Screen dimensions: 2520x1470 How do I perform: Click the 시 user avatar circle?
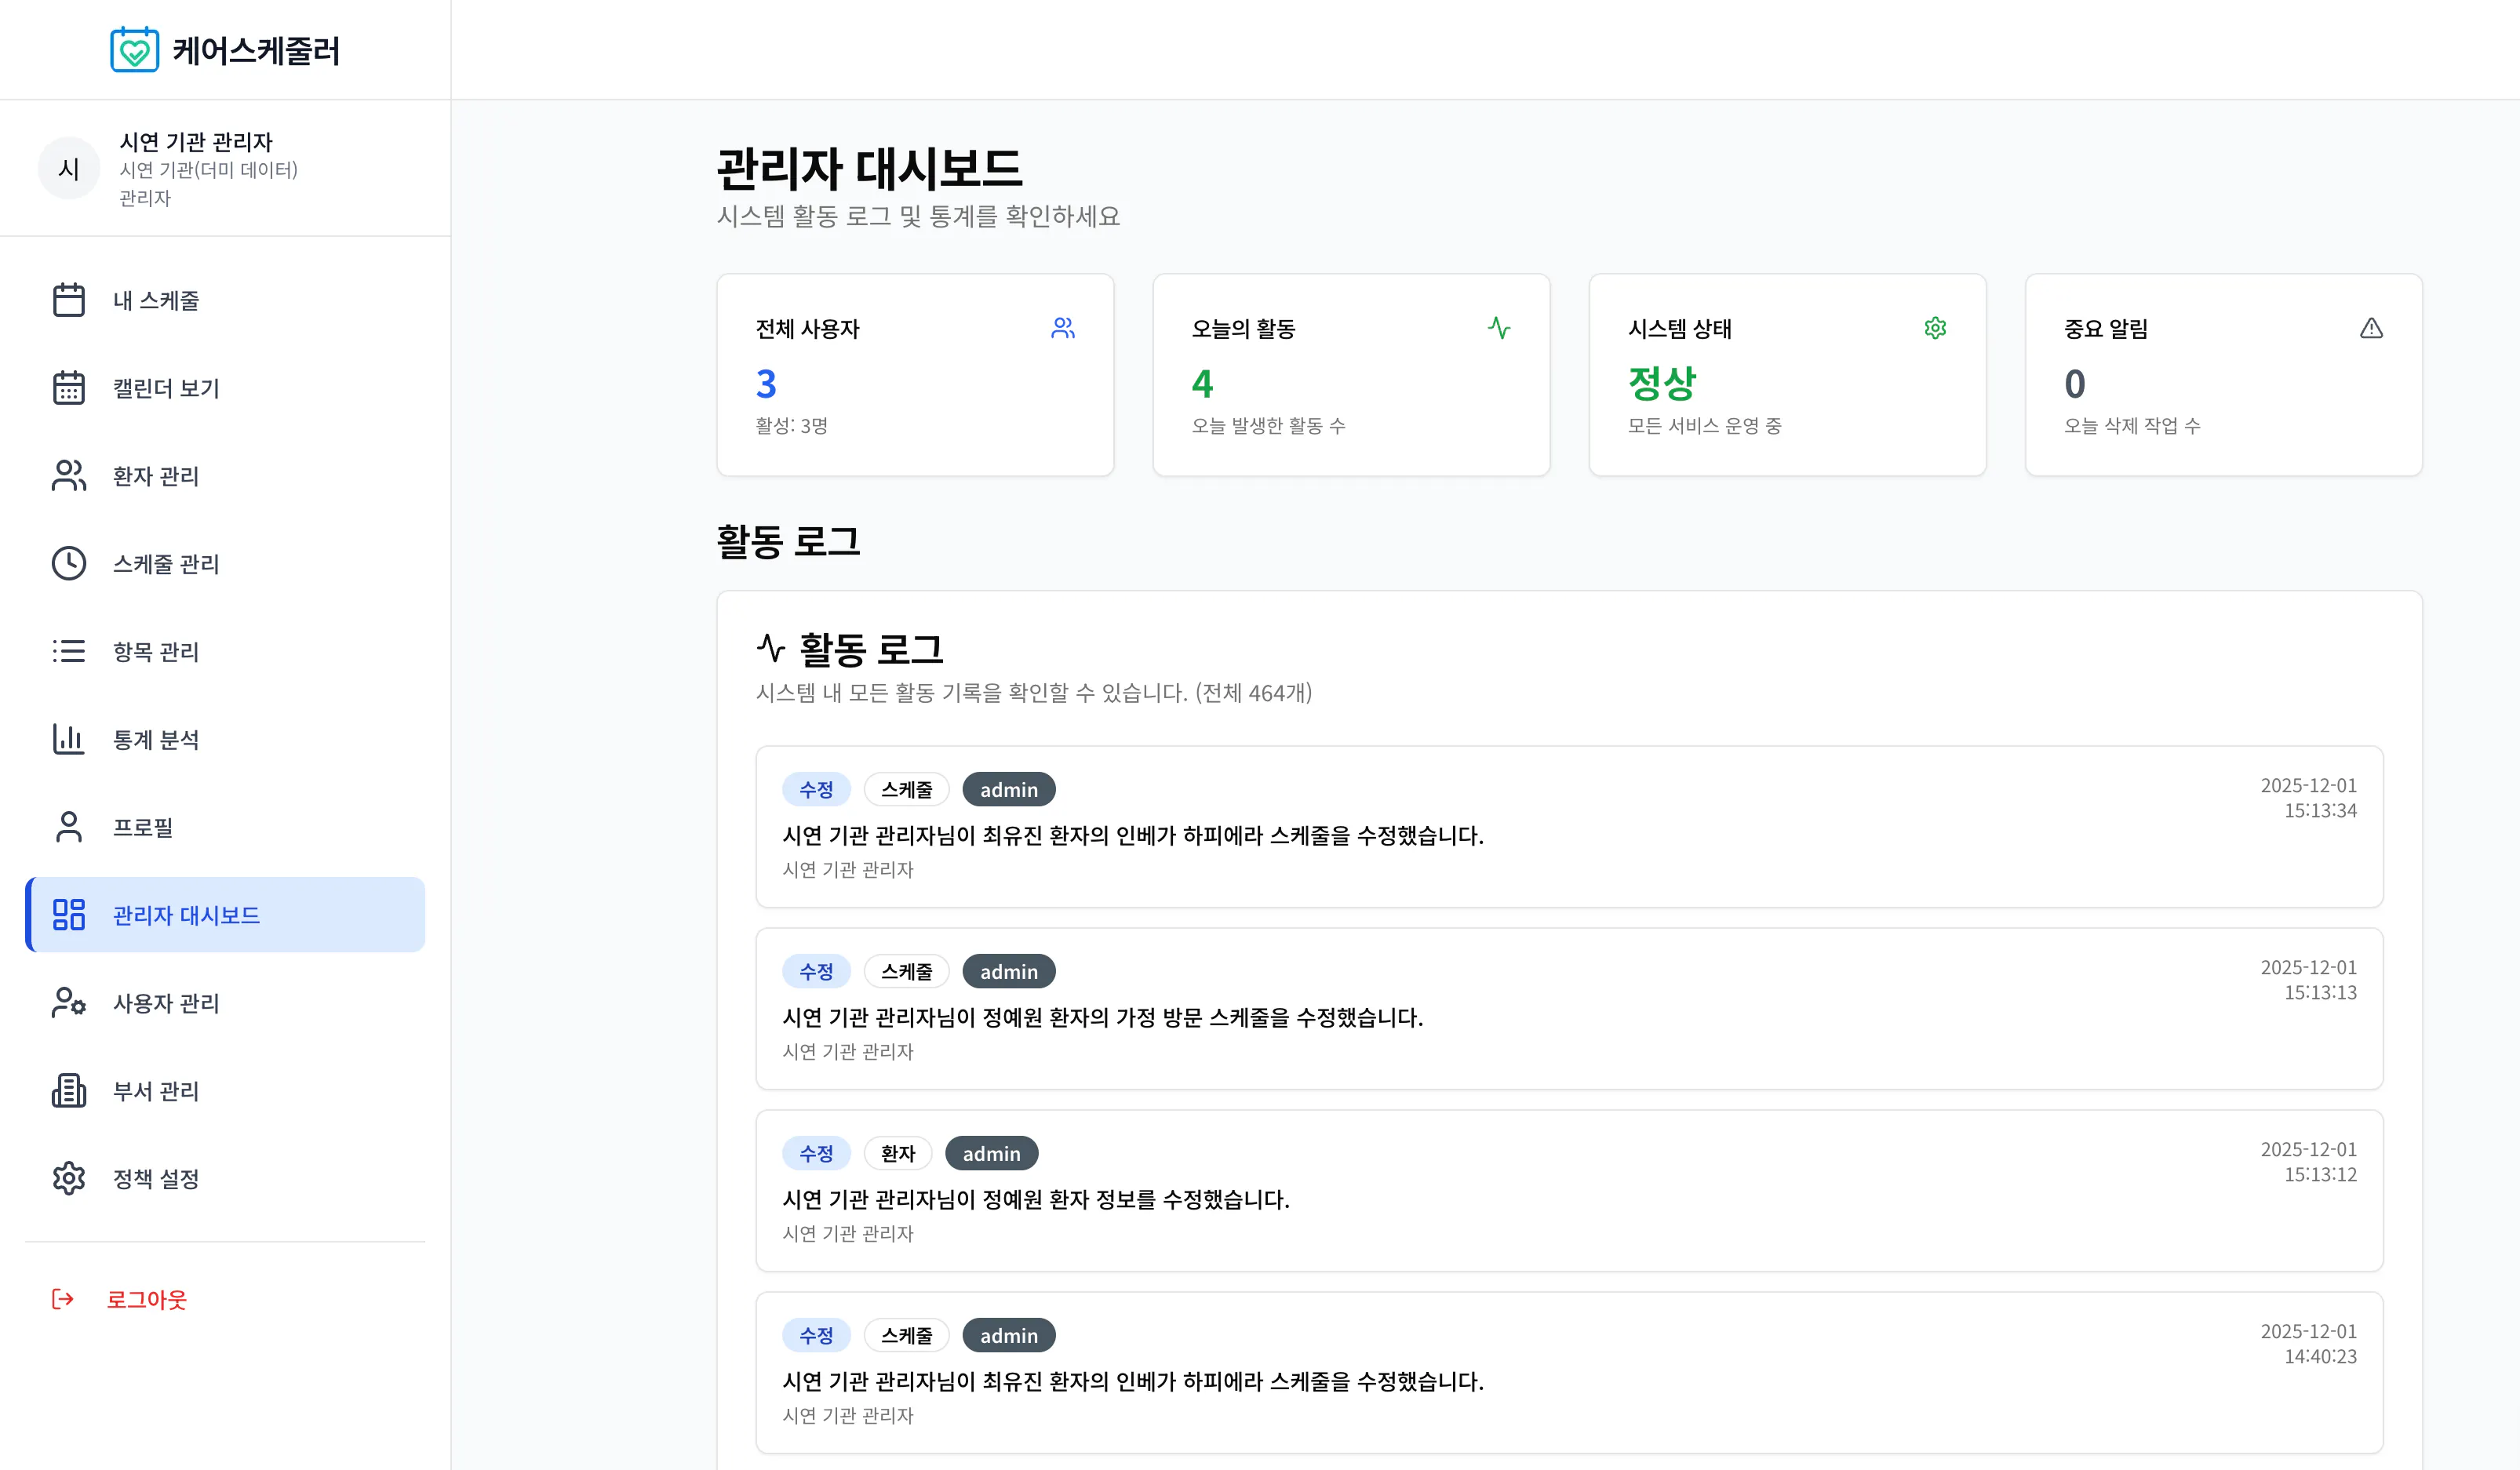68,168
